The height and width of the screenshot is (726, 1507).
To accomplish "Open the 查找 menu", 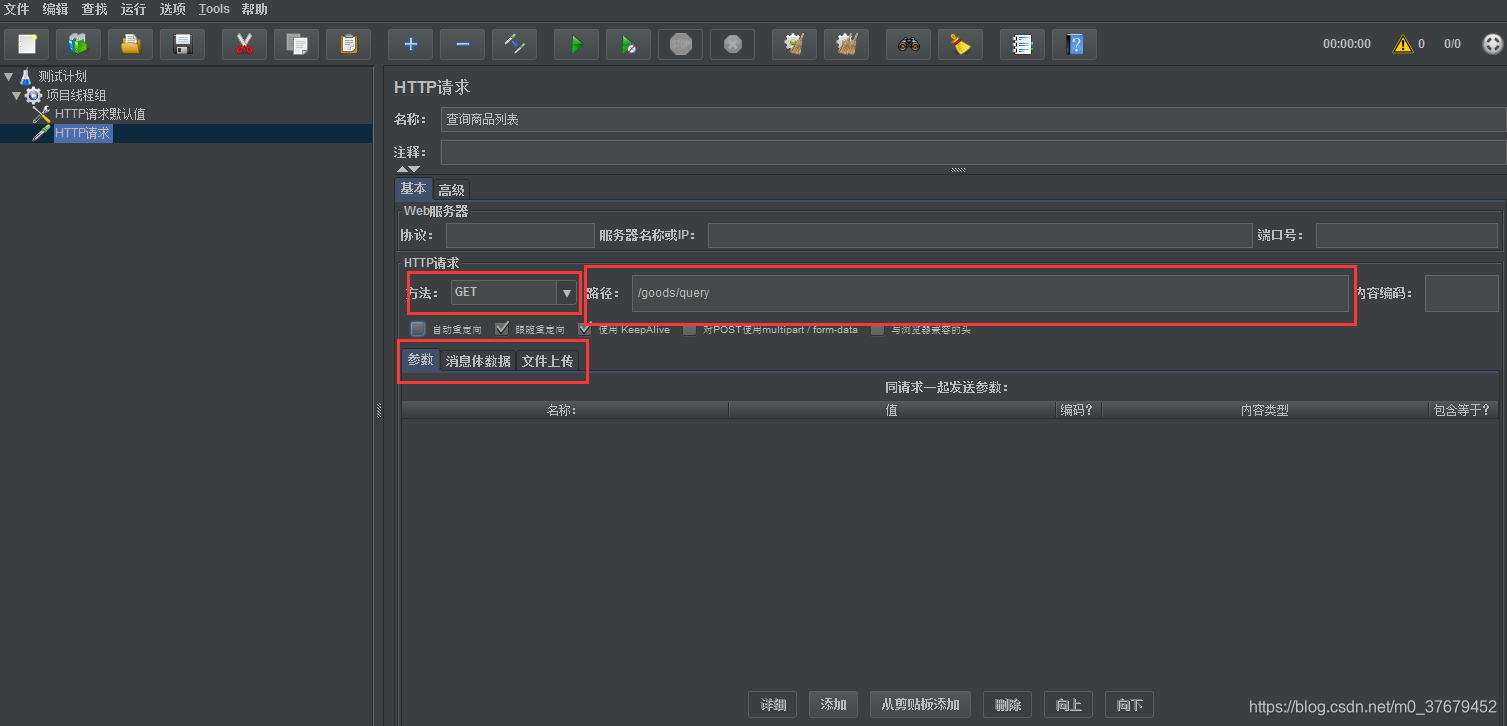I will 94,9.
